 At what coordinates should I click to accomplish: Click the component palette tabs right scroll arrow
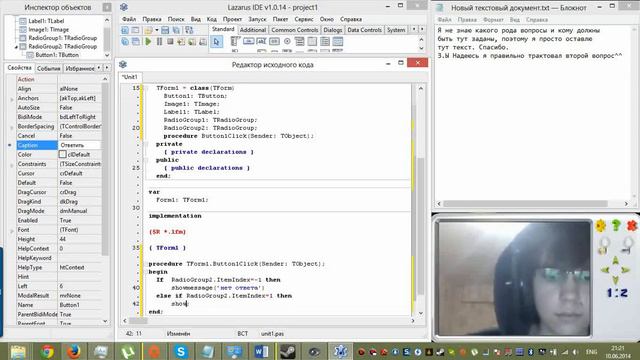(x=422, y=29)
